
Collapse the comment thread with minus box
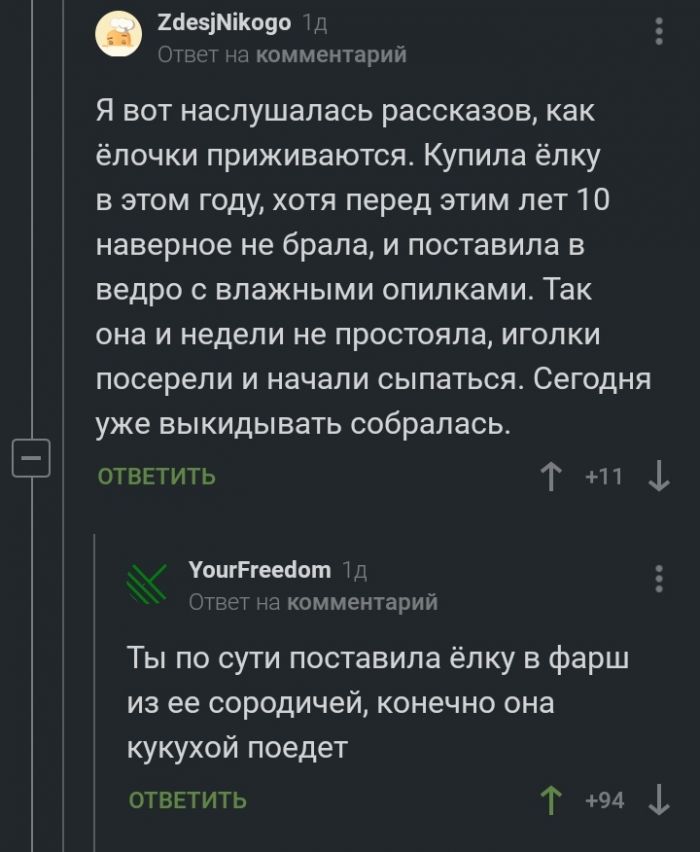[29, 459]
